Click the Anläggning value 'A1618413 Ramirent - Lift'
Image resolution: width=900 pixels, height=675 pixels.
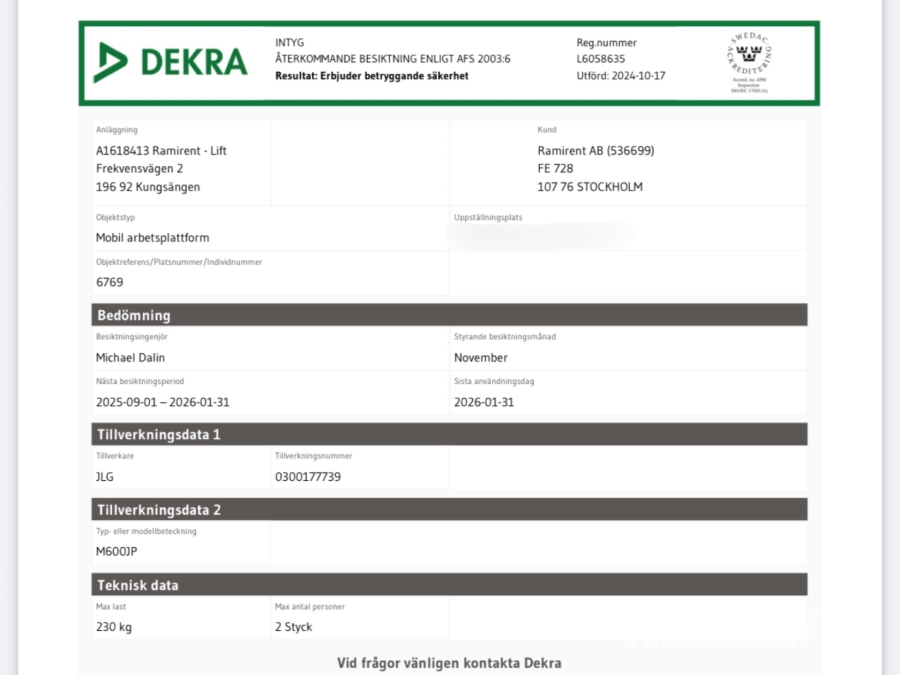[x=161, y=151]
